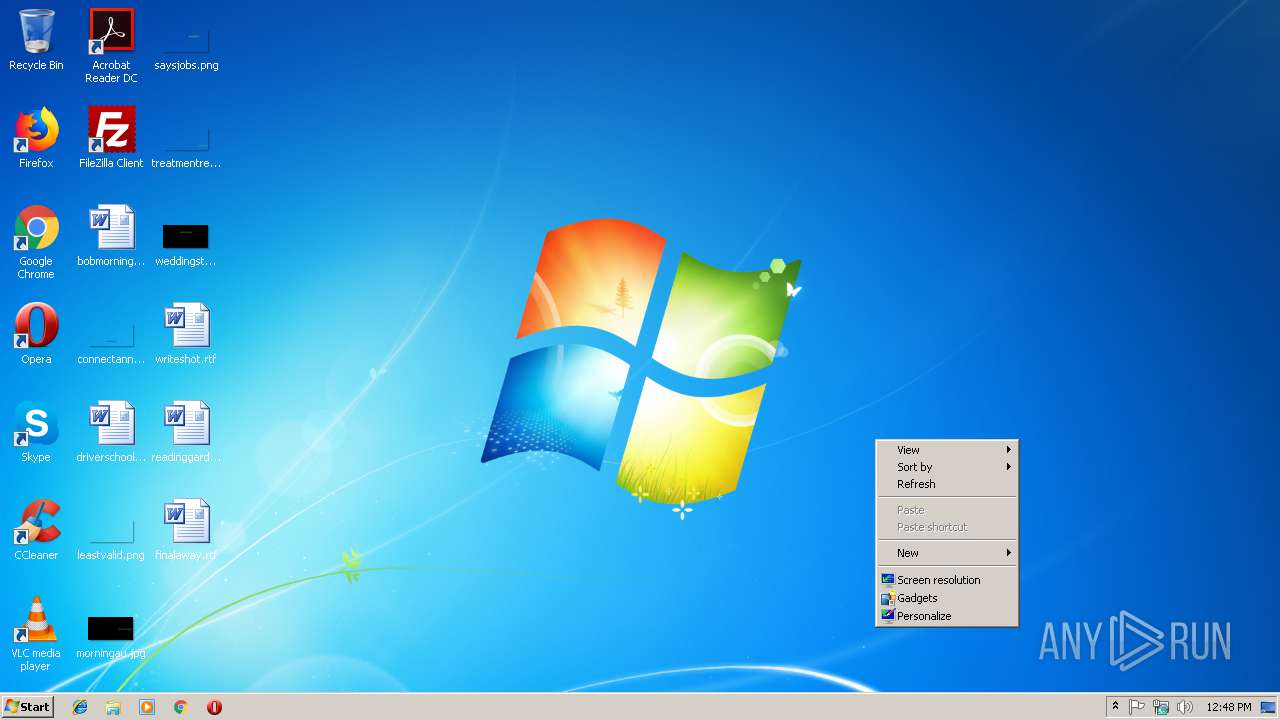Launch FileZilla Client shortcut

click(x=111, y=138)
